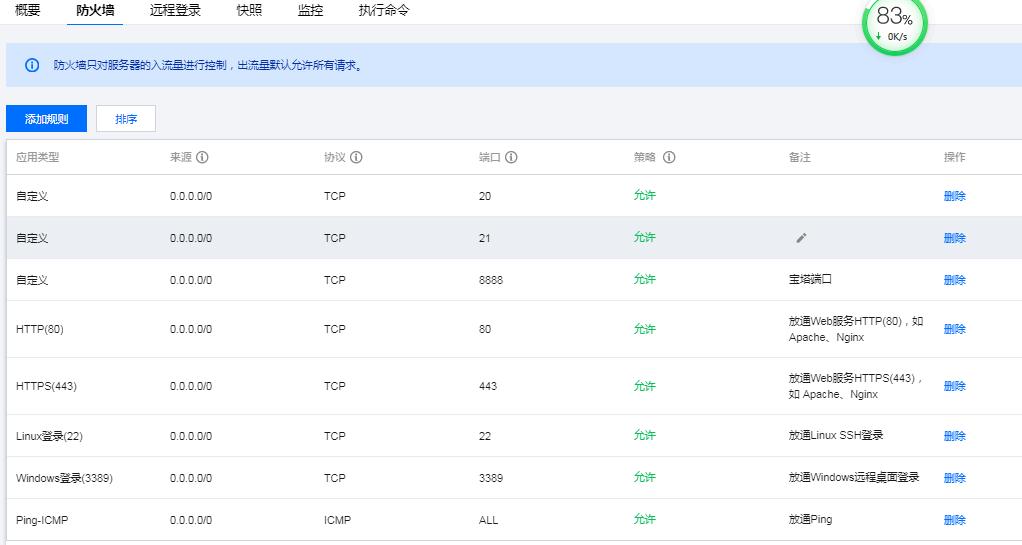Click the 宝塔端口 remark text
The image size is (1022, 545).
coord(810,279)
